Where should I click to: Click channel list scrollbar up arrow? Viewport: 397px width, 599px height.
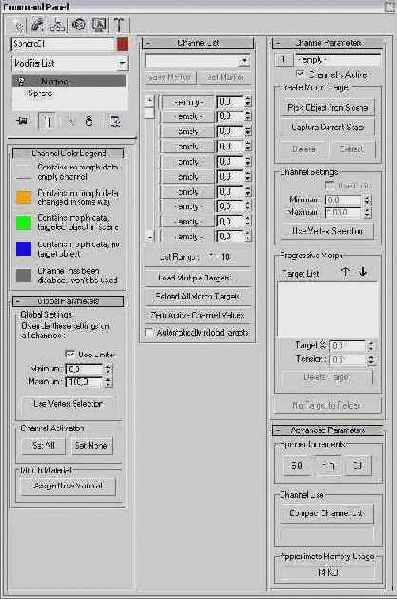coord(149,101)
